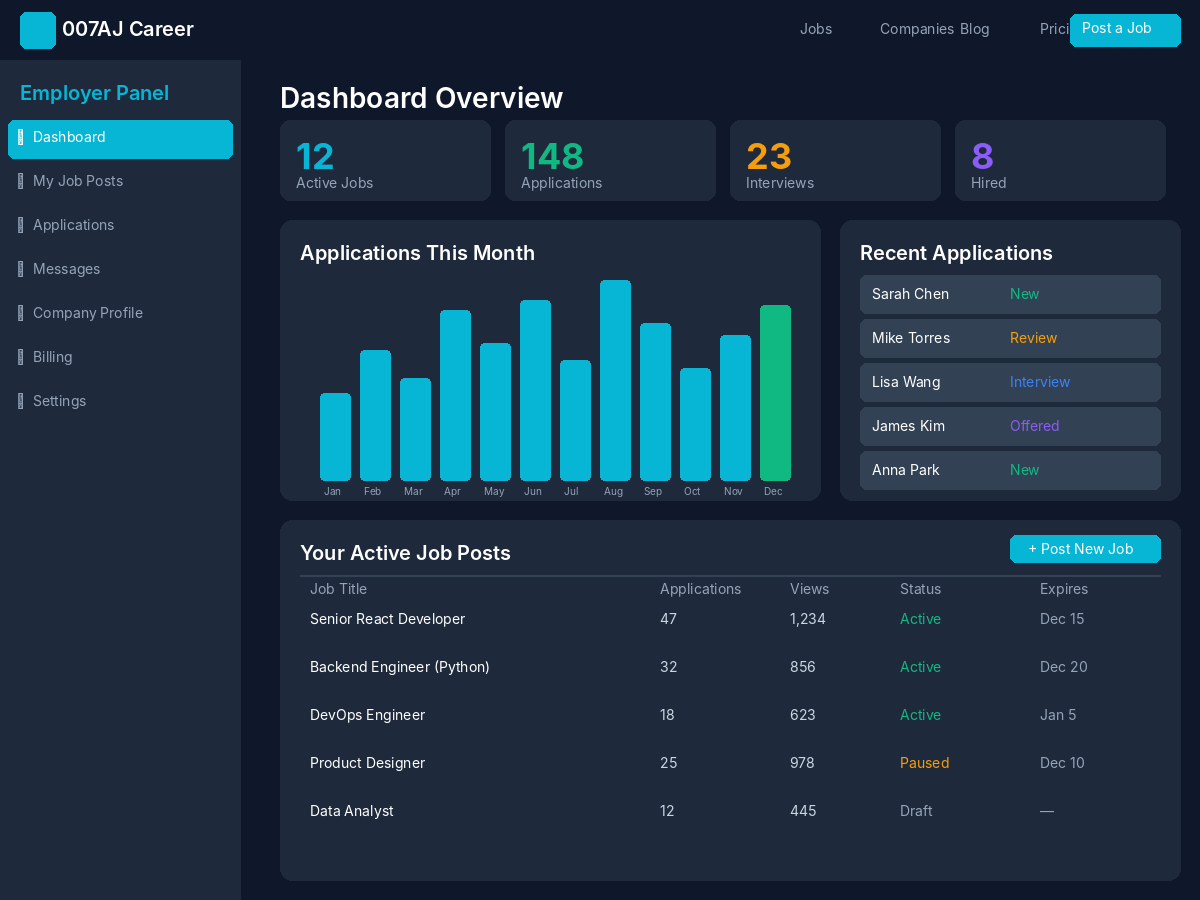The height and width of the screenshot is (900, 1200).
Task: Click the Offered status for James Kim
Action: (x=1034, y=426)
